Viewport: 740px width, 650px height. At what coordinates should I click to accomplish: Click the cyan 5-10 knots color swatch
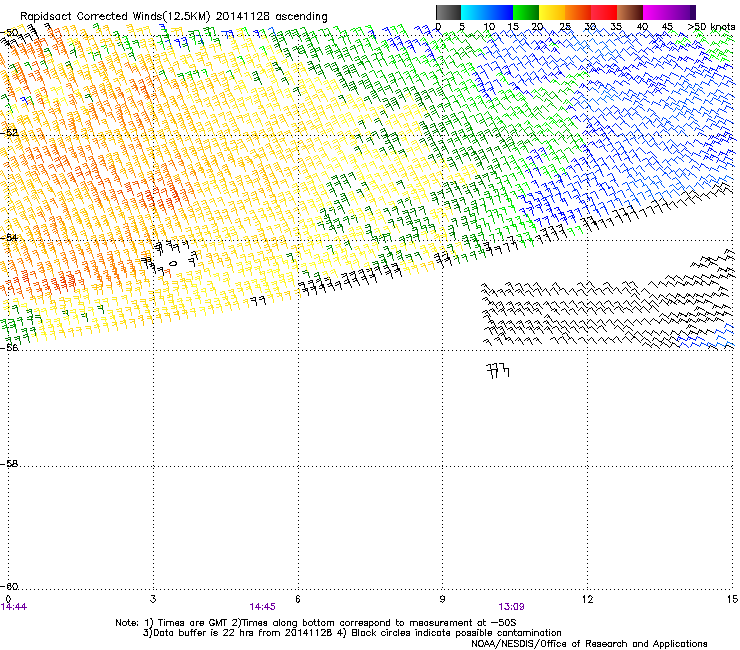pyautogui.click(x=474, y=12)
